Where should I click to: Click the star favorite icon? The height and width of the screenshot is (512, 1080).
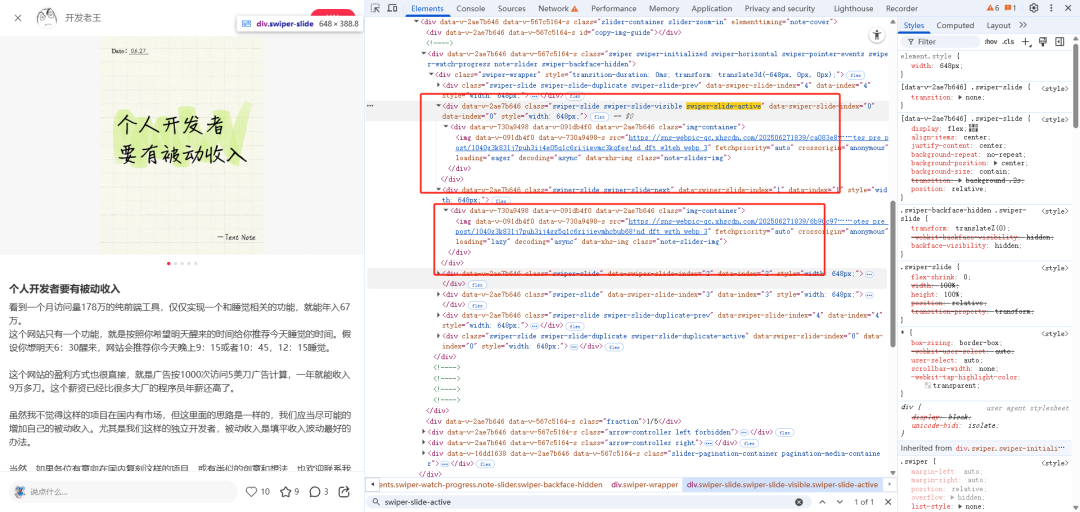(284, 491)
